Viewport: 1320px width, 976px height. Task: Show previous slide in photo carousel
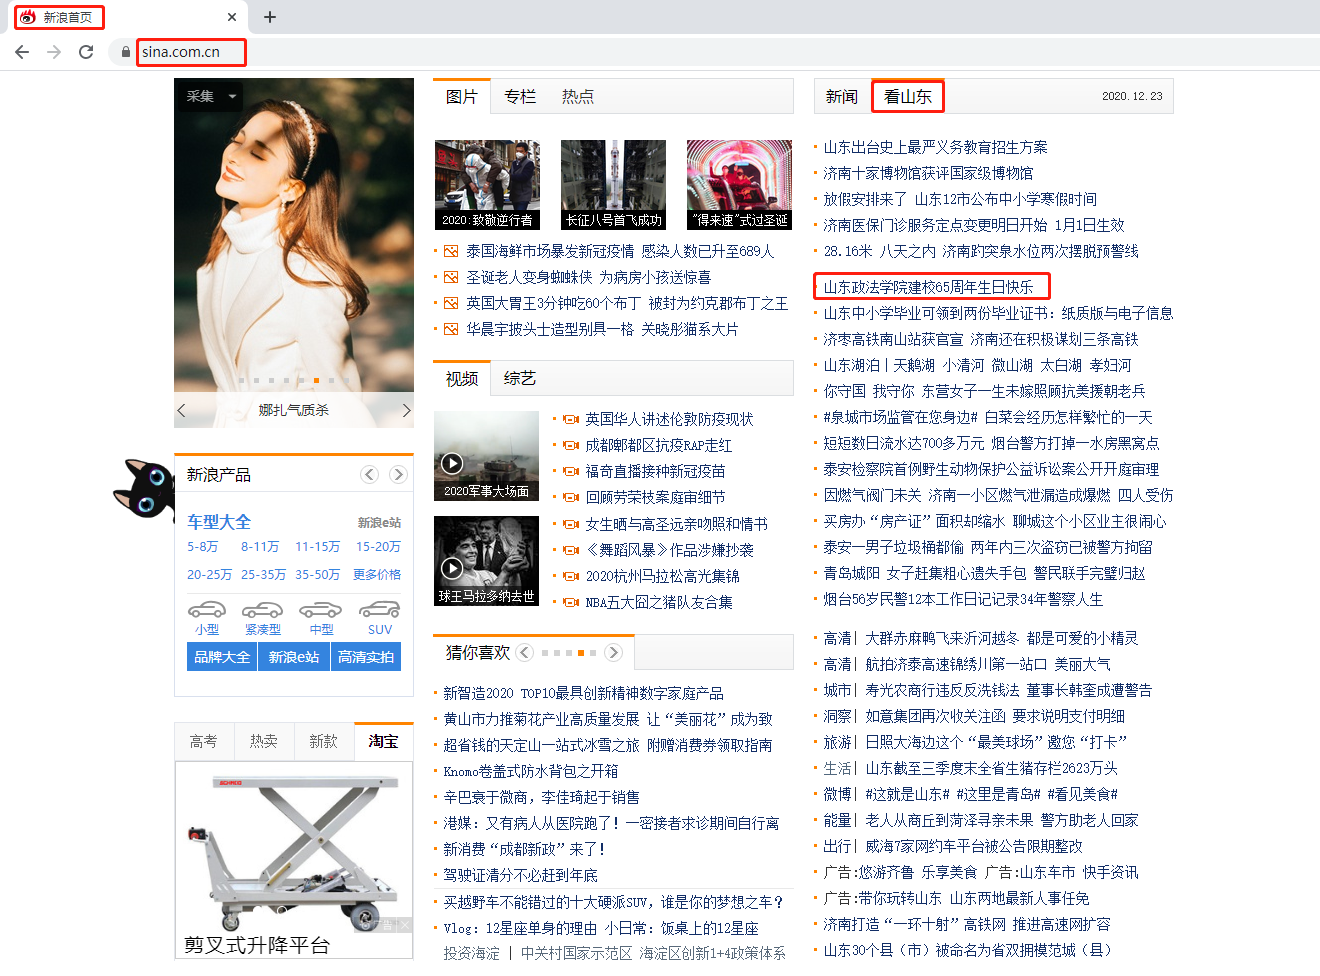pos(181,410)
